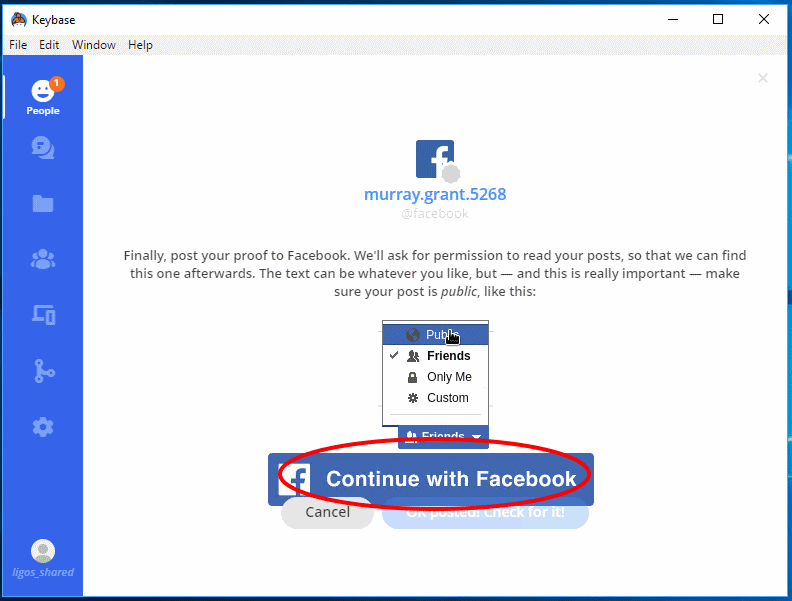The width and height of the screenshot is (792, 601).
Task: Open the People tab in sidebar
Action: coord(43,97)
